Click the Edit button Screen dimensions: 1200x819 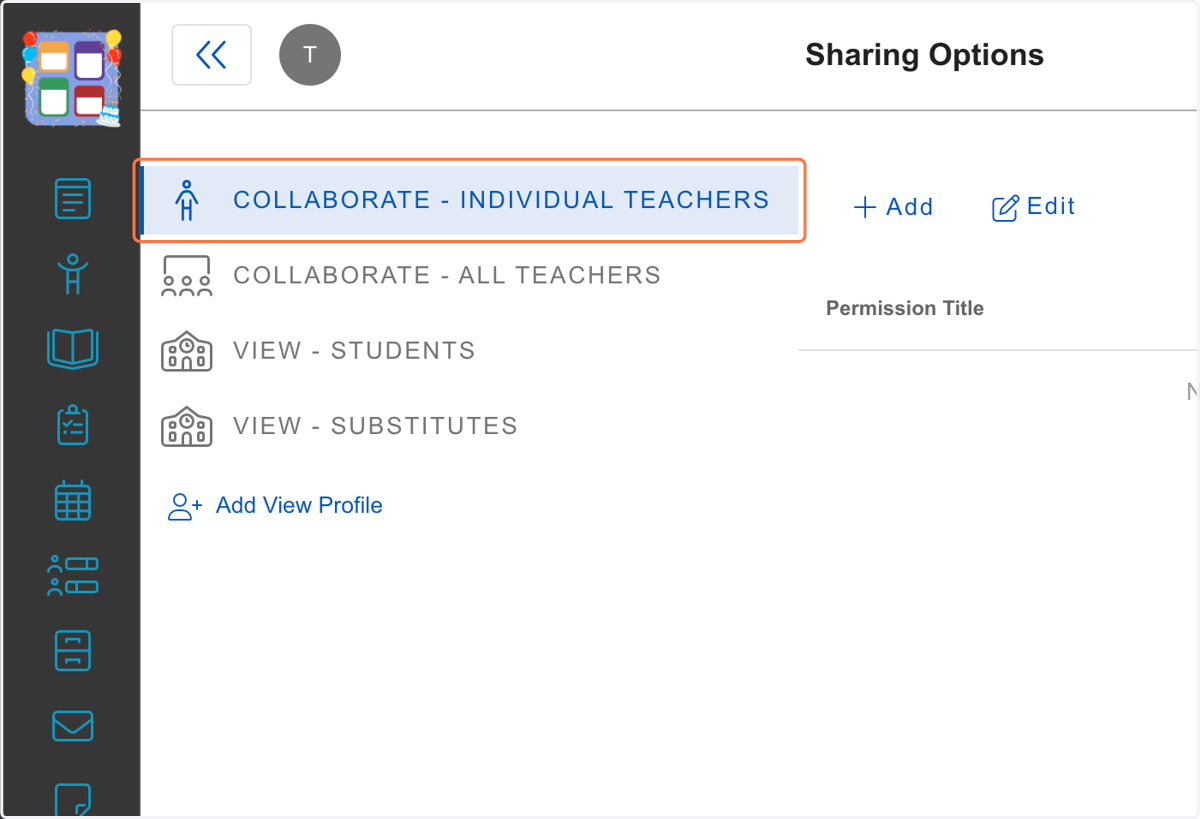point(1033,207)
